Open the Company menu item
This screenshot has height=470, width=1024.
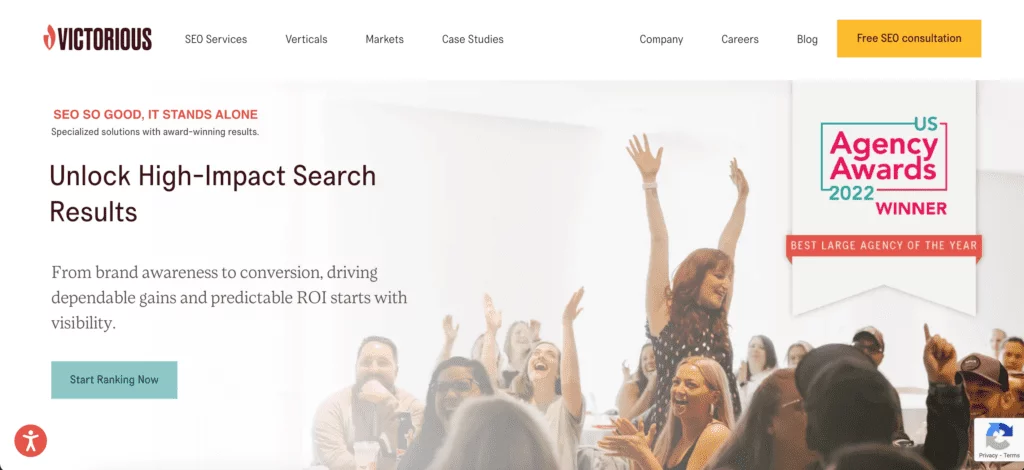(661, 39)
